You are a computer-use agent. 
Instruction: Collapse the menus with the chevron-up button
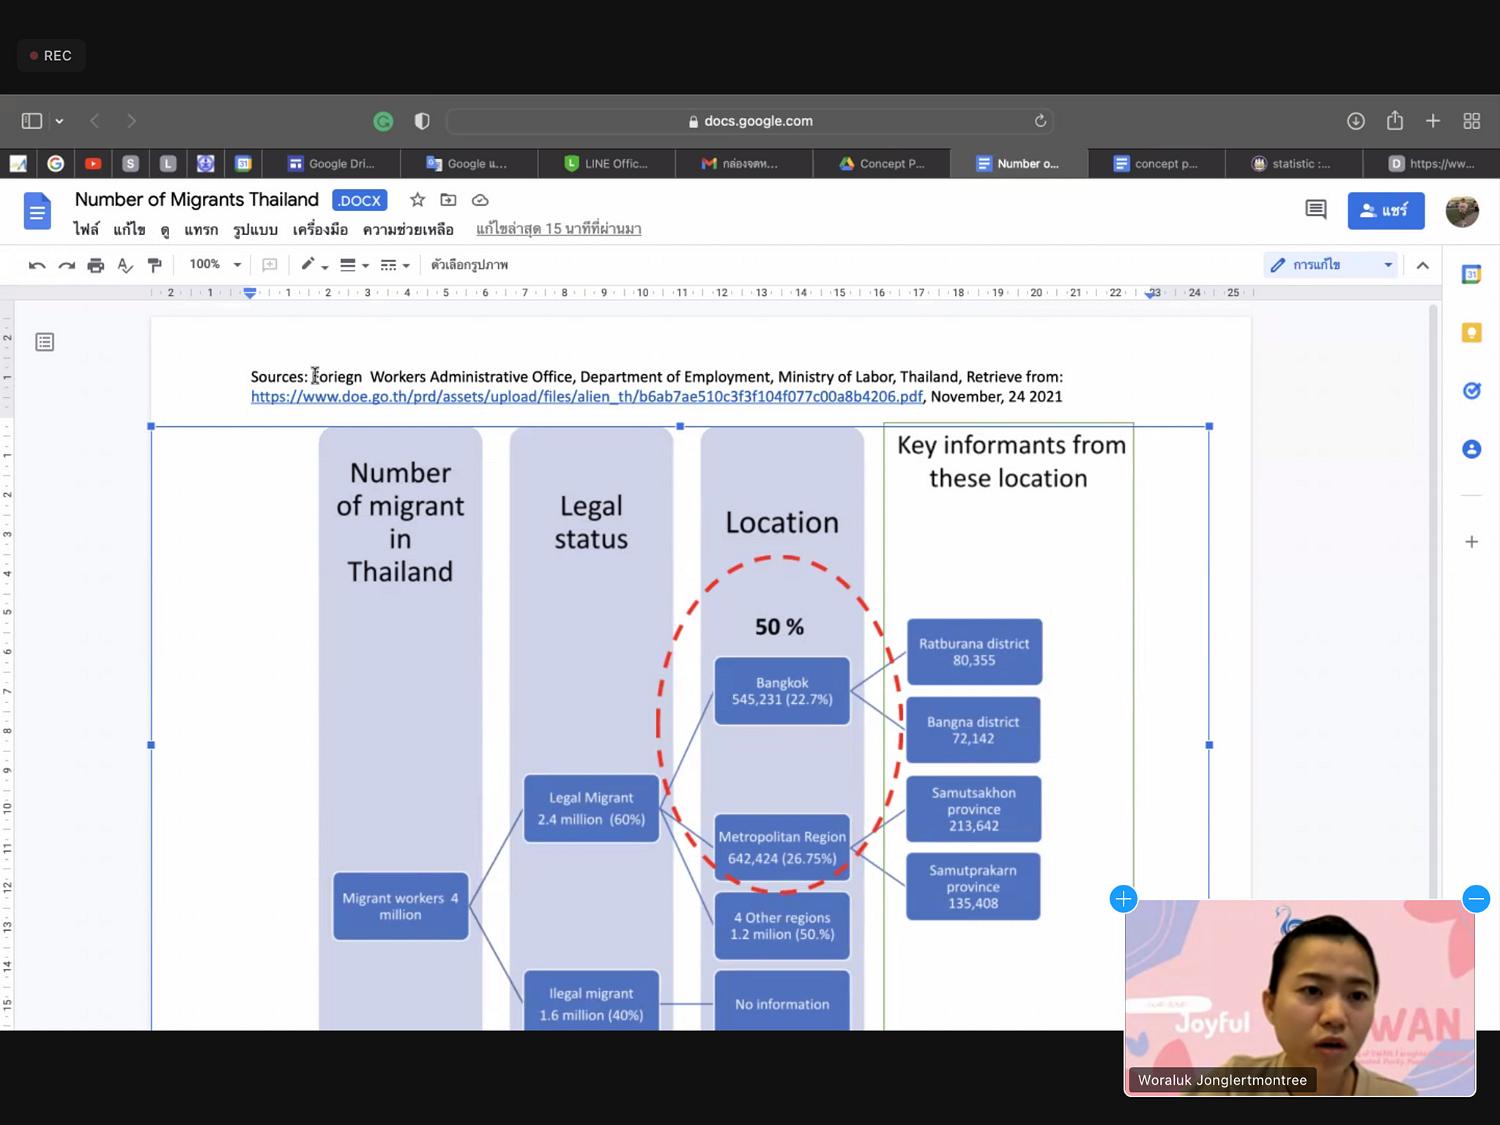[x=1423, y=265]
